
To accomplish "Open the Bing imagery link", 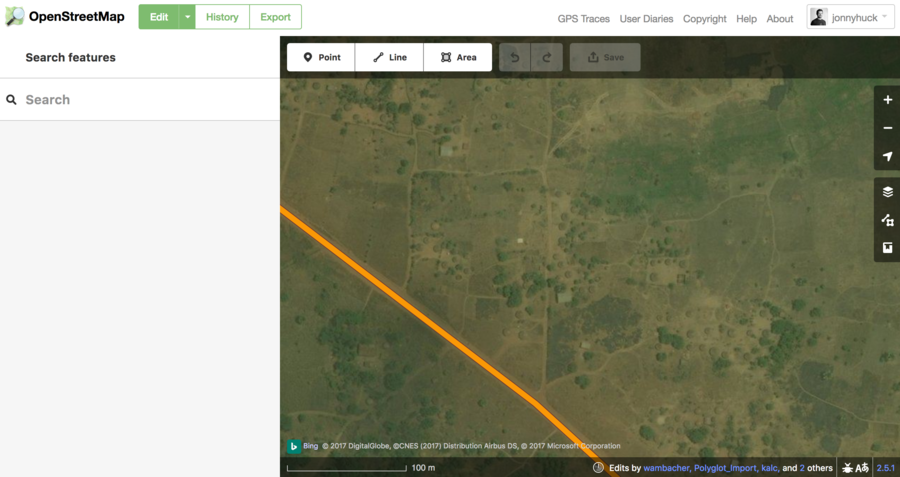I will (311, 446).
